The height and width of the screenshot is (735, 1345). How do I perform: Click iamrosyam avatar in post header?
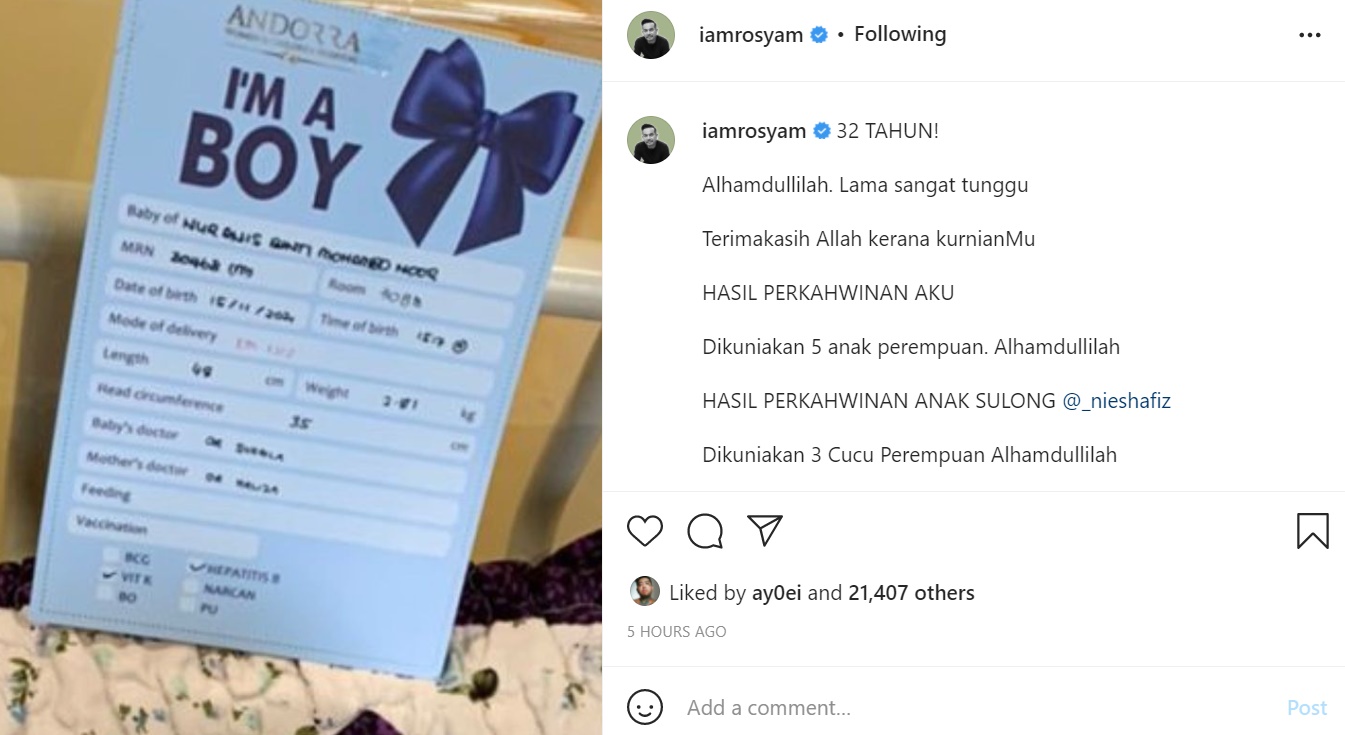click(651, 35)
